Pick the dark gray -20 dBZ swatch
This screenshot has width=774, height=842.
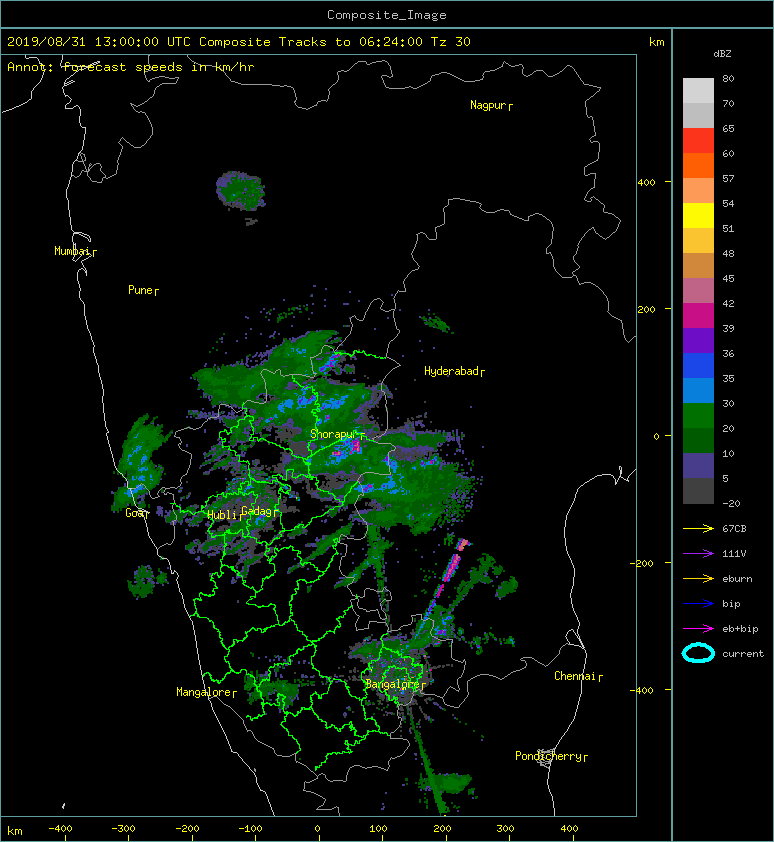[x=698, y=491]
